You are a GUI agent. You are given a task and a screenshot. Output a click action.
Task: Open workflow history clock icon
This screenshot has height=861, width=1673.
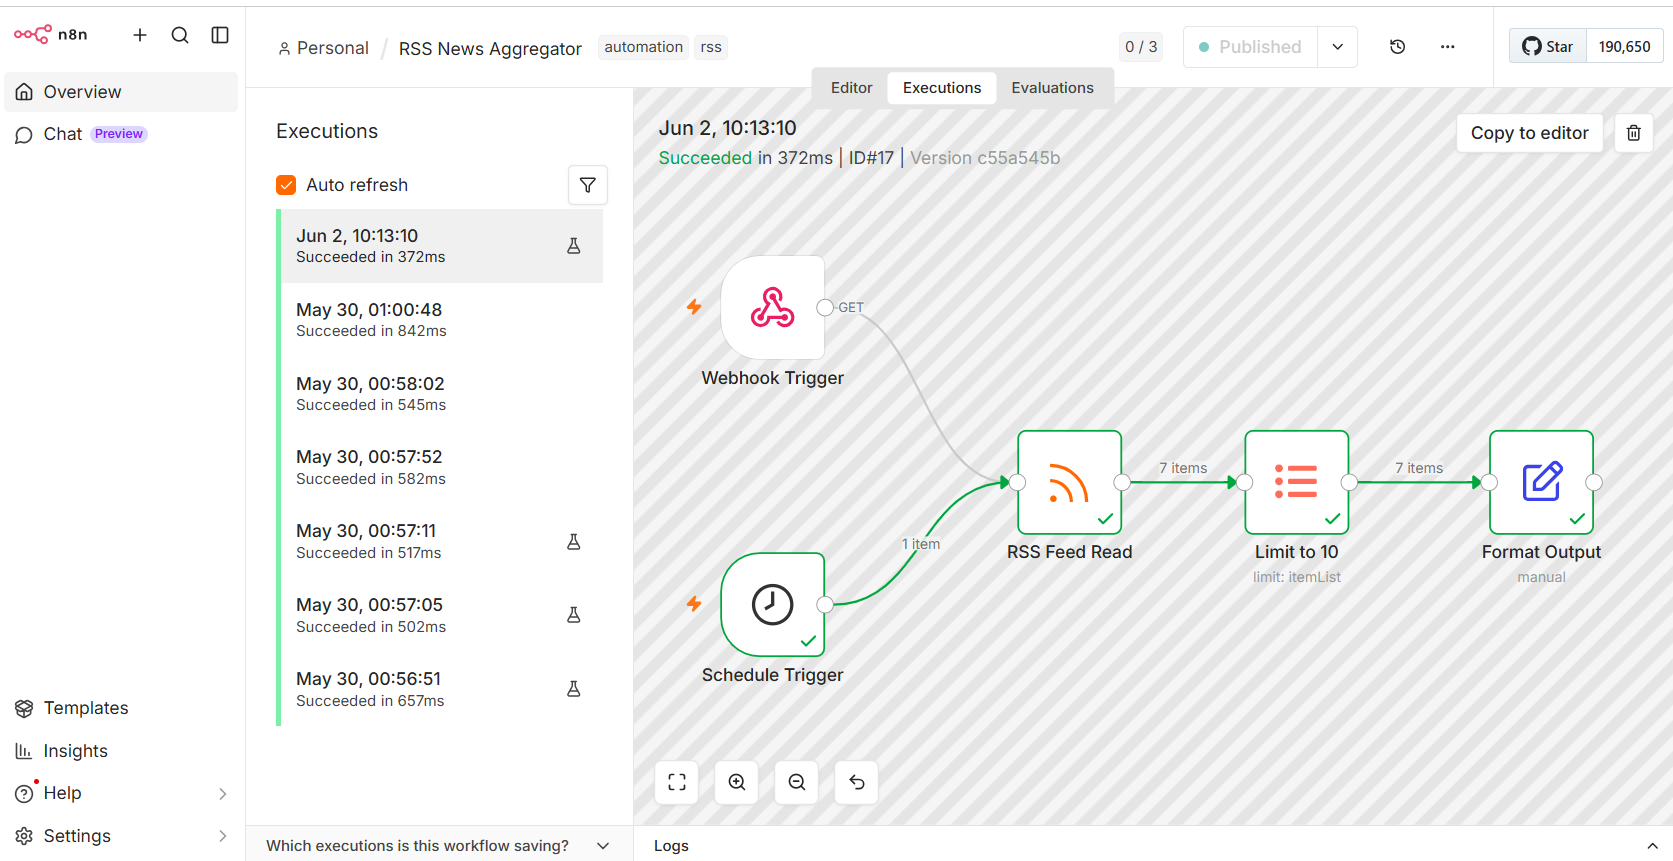[1397, 47]
